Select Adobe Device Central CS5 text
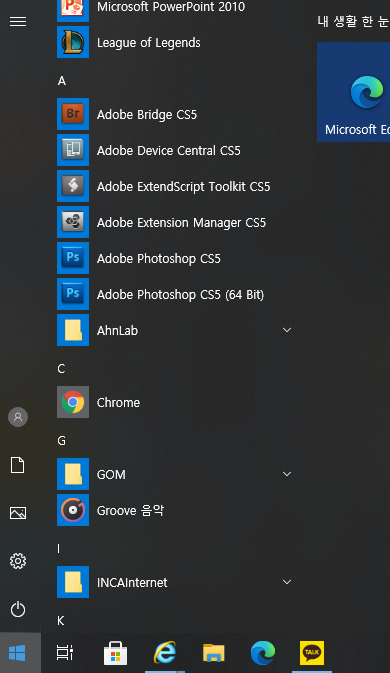Image resolution: width=390 pixels, height=673 pixels. point(169,151)
